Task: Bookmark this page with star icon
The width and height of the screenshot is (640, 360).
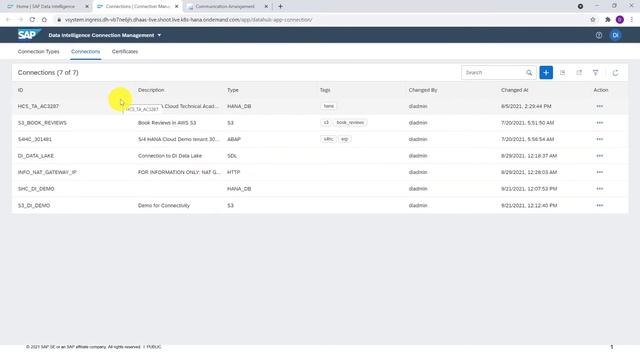Action: (593, 20)
